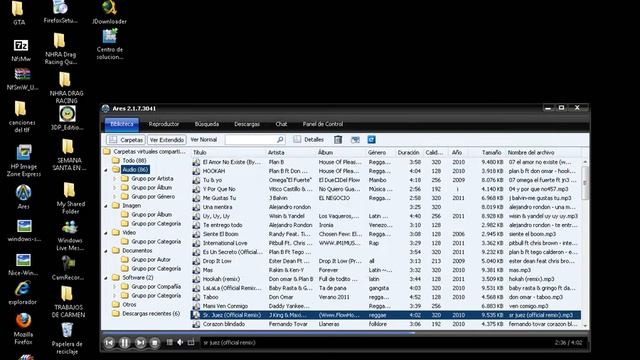The width and height of the screenshot is (640, 360).
Task: Expand Grupo por Artista under Audio
Action: click(115, 179)
